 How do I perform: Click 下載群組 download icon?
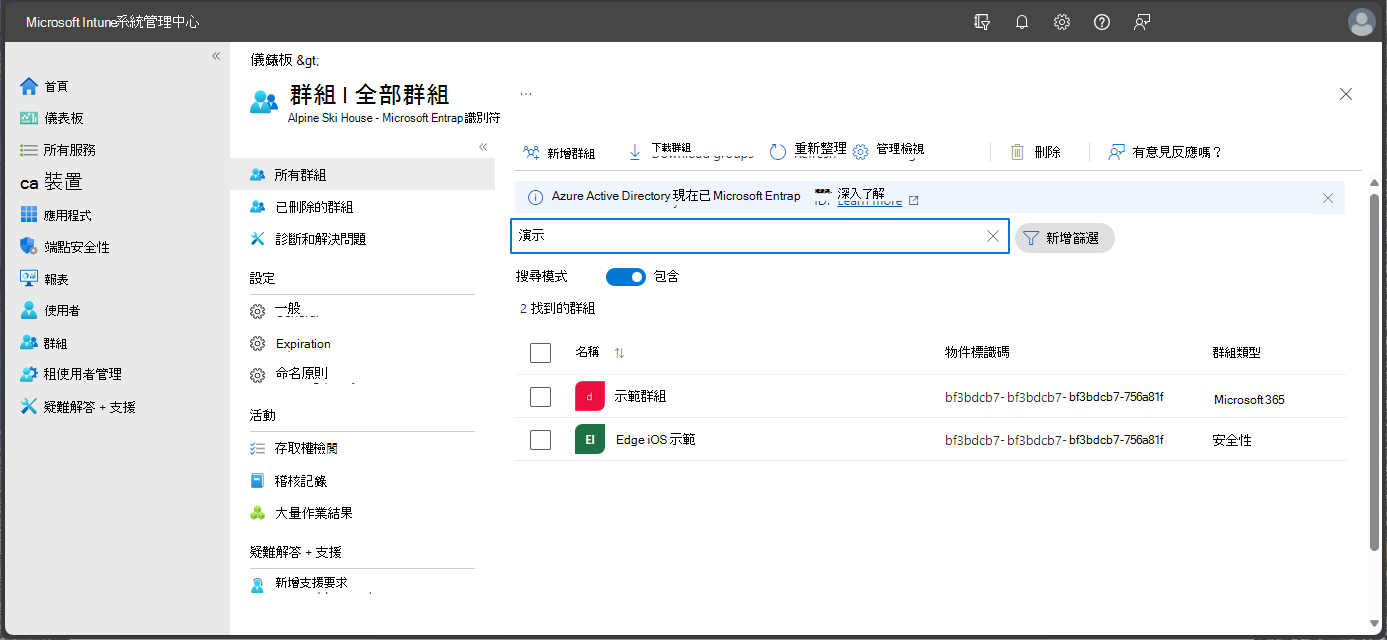634,152
